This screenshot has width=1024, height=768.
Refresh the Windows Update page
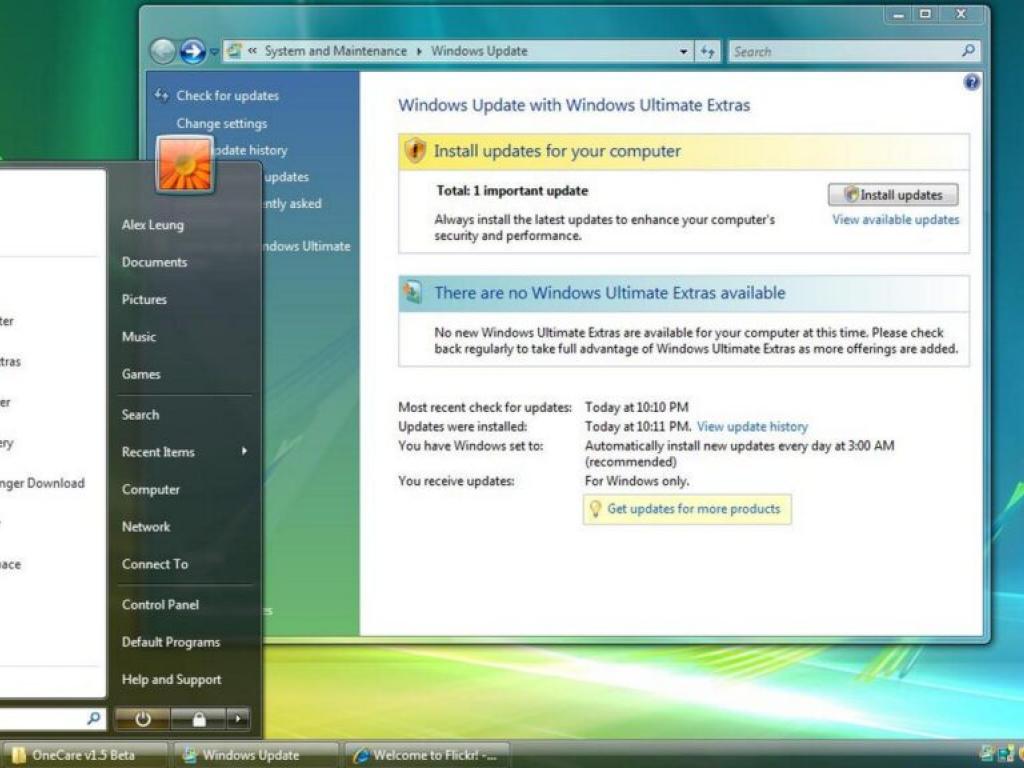(x=707, y=51)
